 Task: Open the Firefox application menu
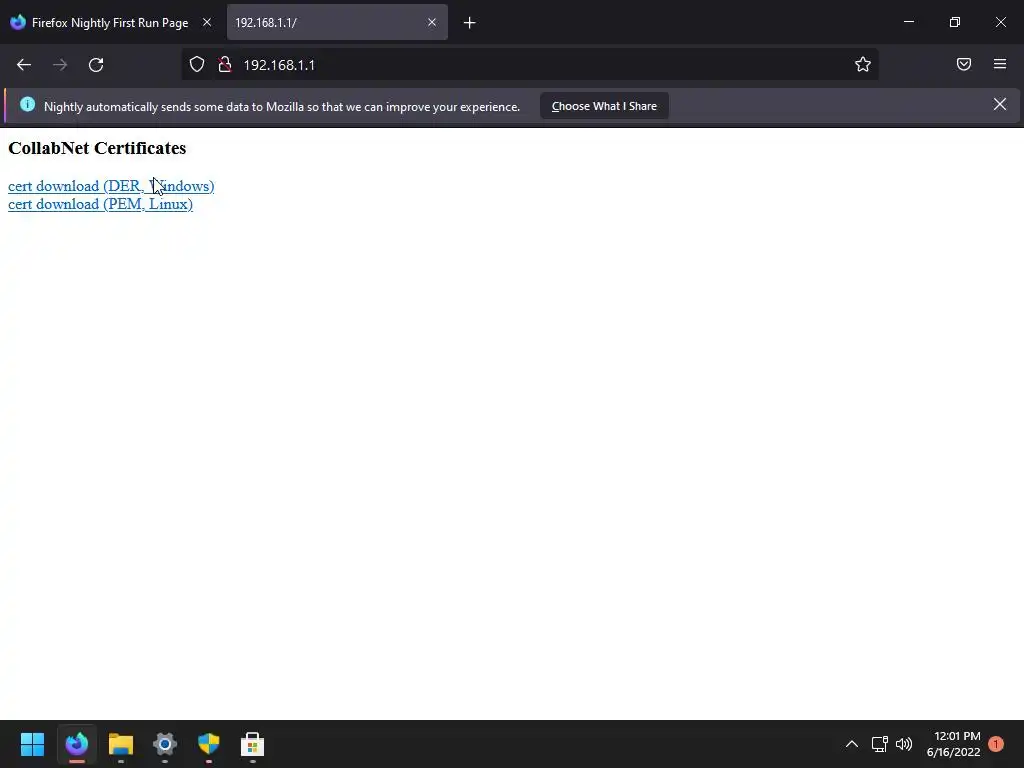click(x=1000, y=64)
